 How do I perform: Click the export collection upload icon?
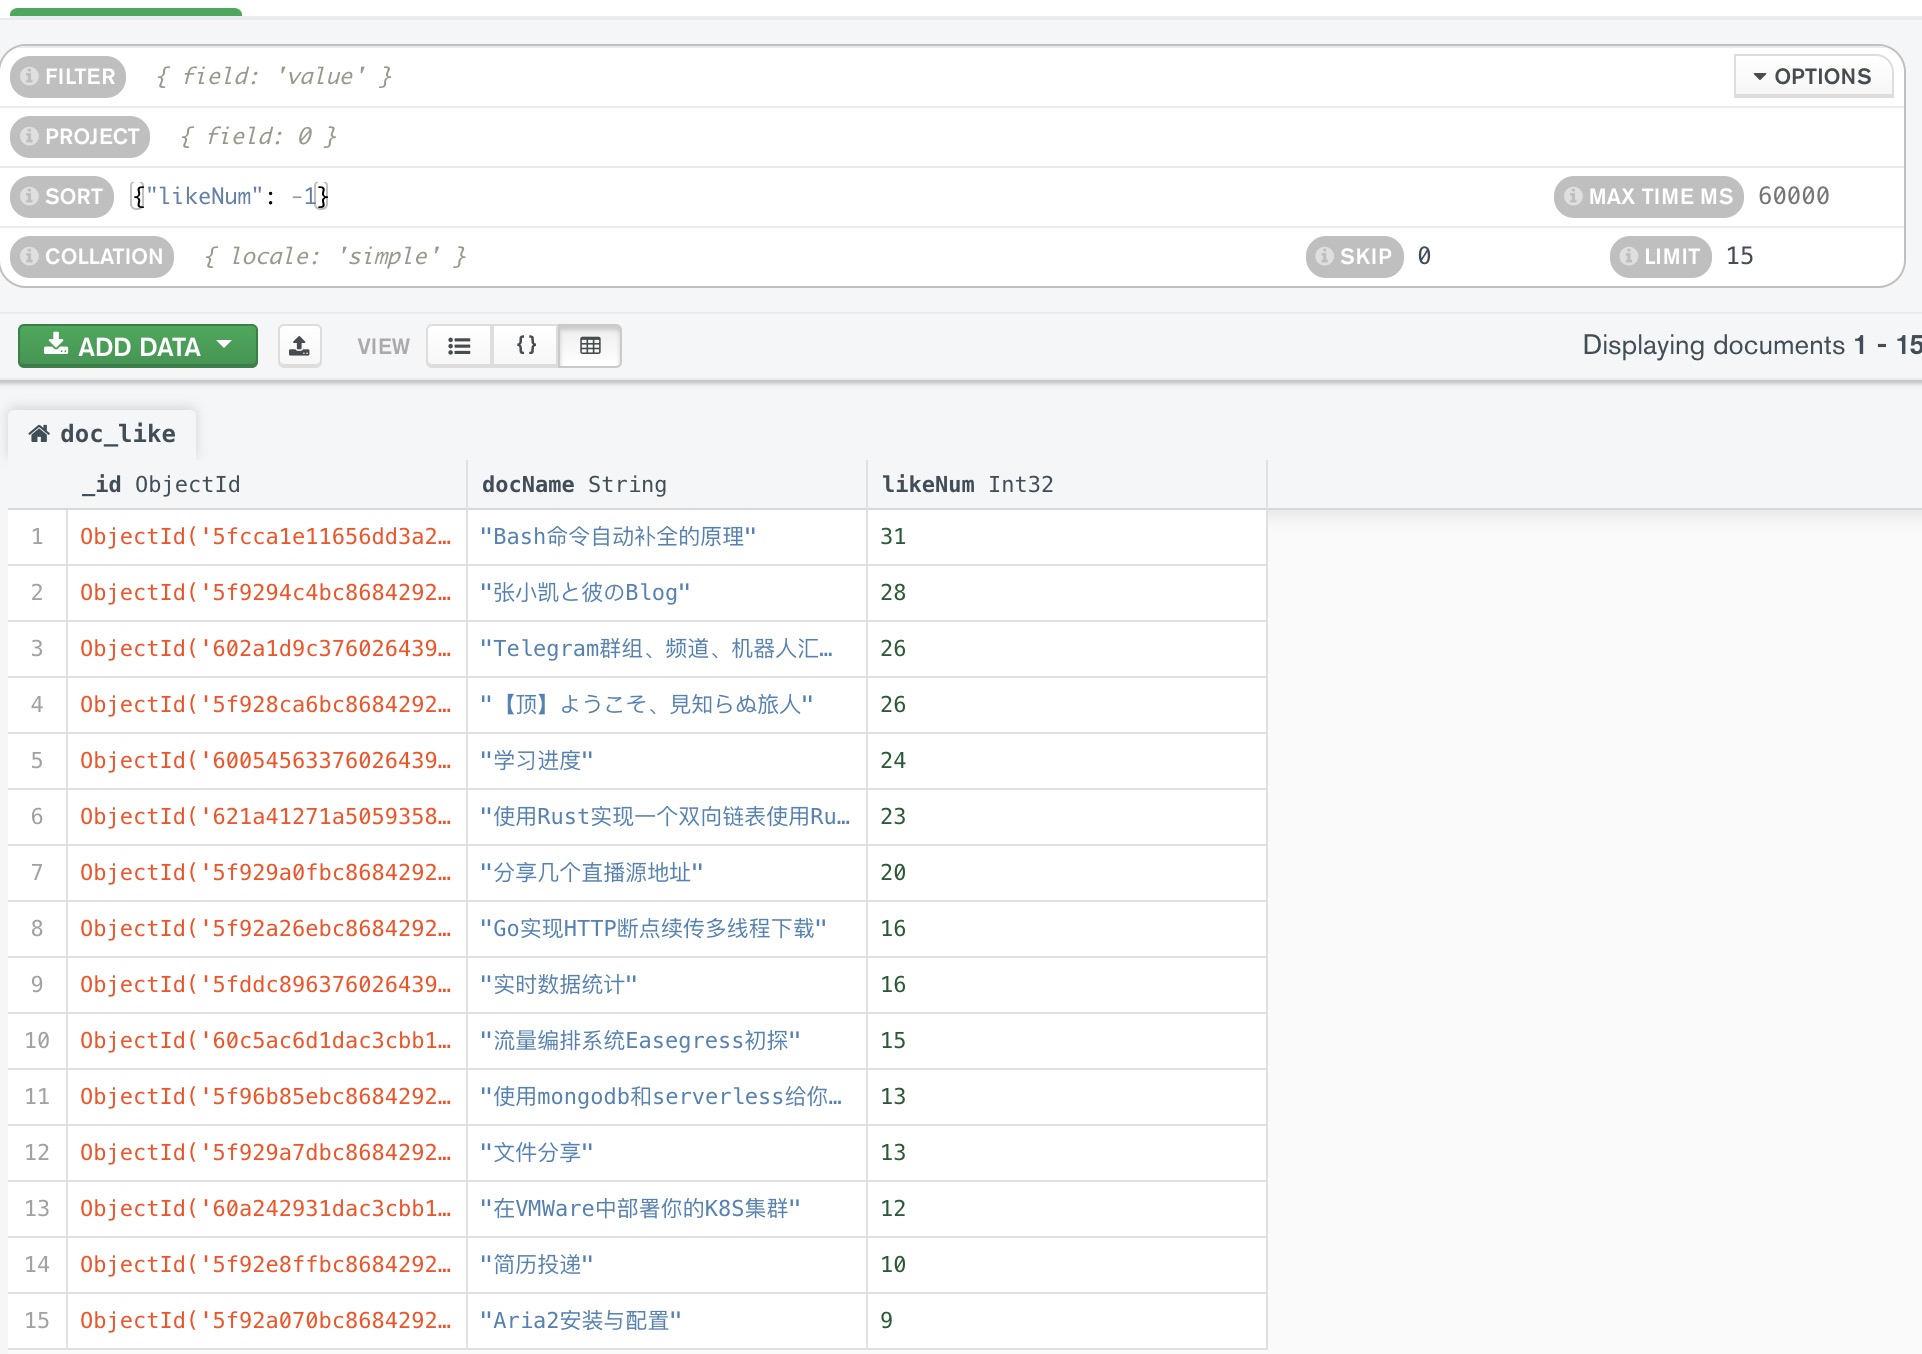click(x=299, y=346)
